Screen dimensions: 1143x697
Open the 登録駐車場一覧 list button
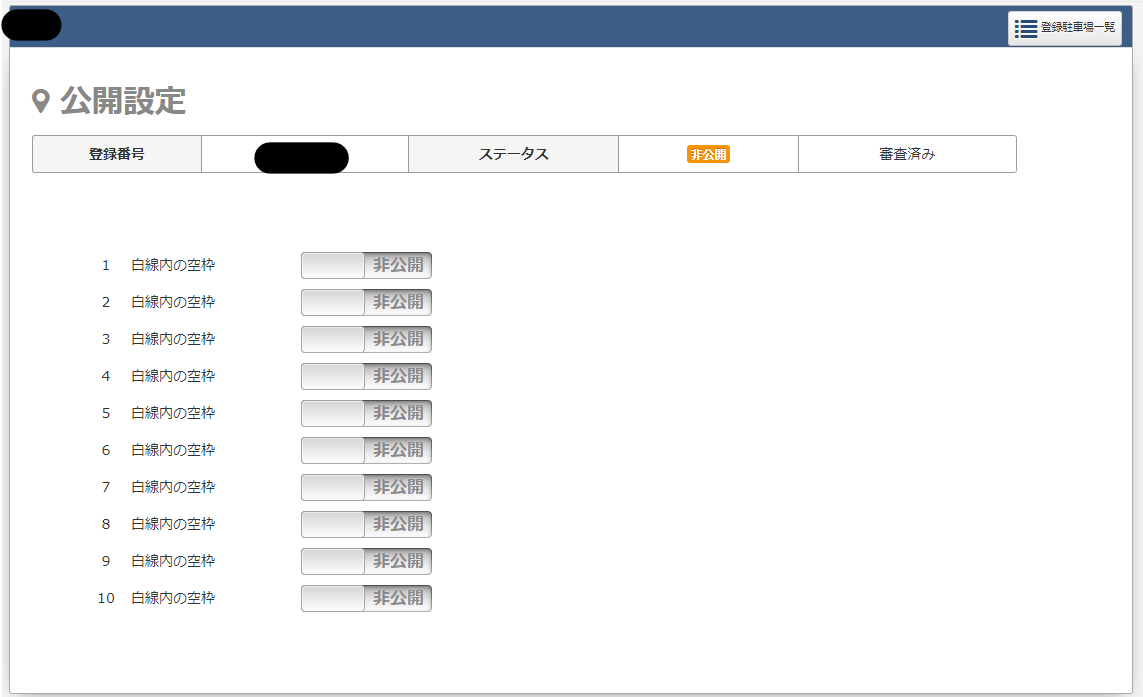coord(1064,28)
